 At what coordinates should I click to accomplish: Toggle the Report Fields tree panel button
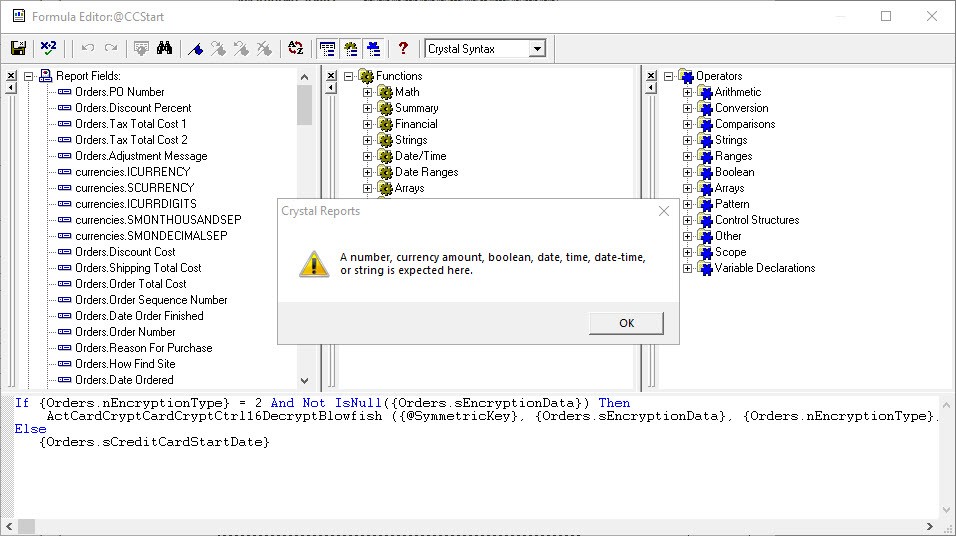point(327,48)
